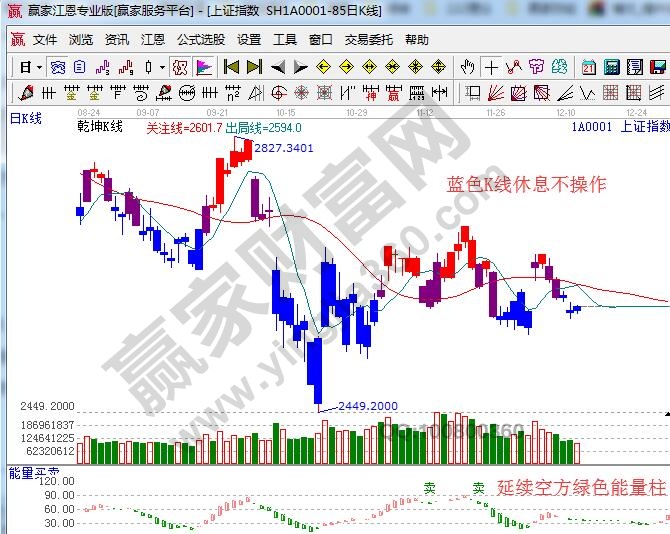
Task: Jump to last bar with skip-forward arrow
Action: pos(254,67)
